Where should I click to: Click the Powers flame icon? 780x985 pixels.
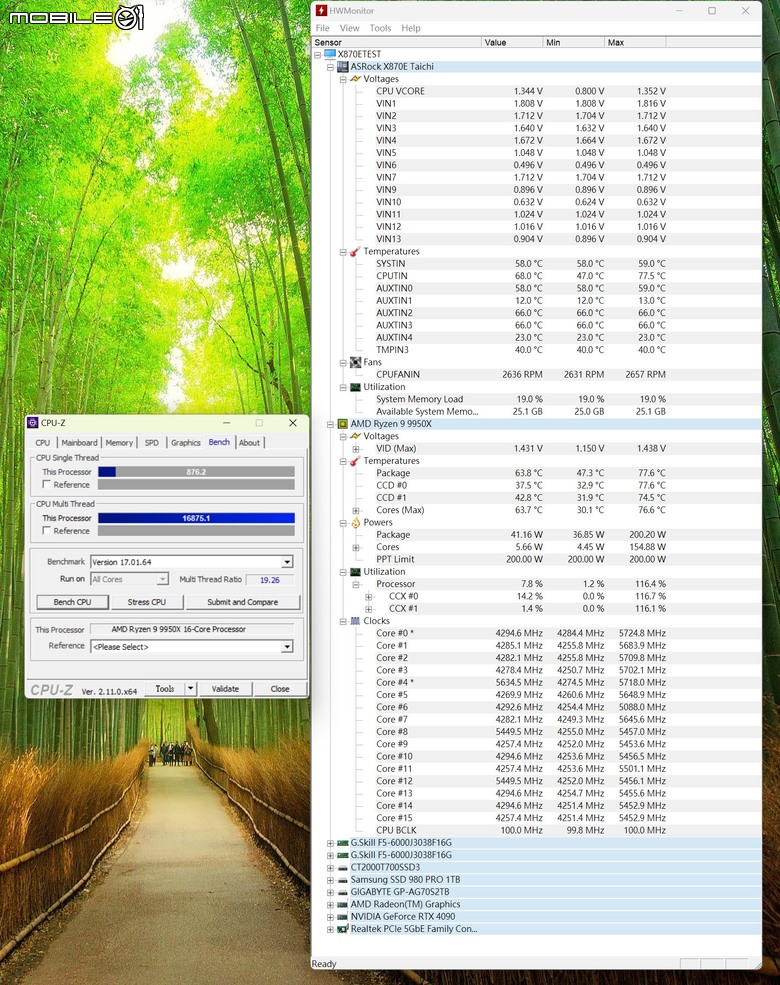[355, 523]
